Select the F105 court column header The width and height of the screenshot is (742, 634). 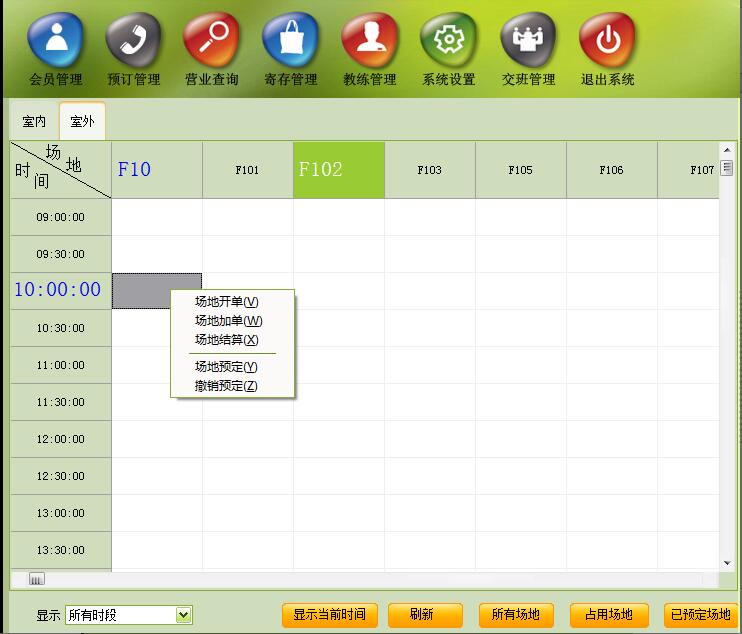(x=521, y=170)
